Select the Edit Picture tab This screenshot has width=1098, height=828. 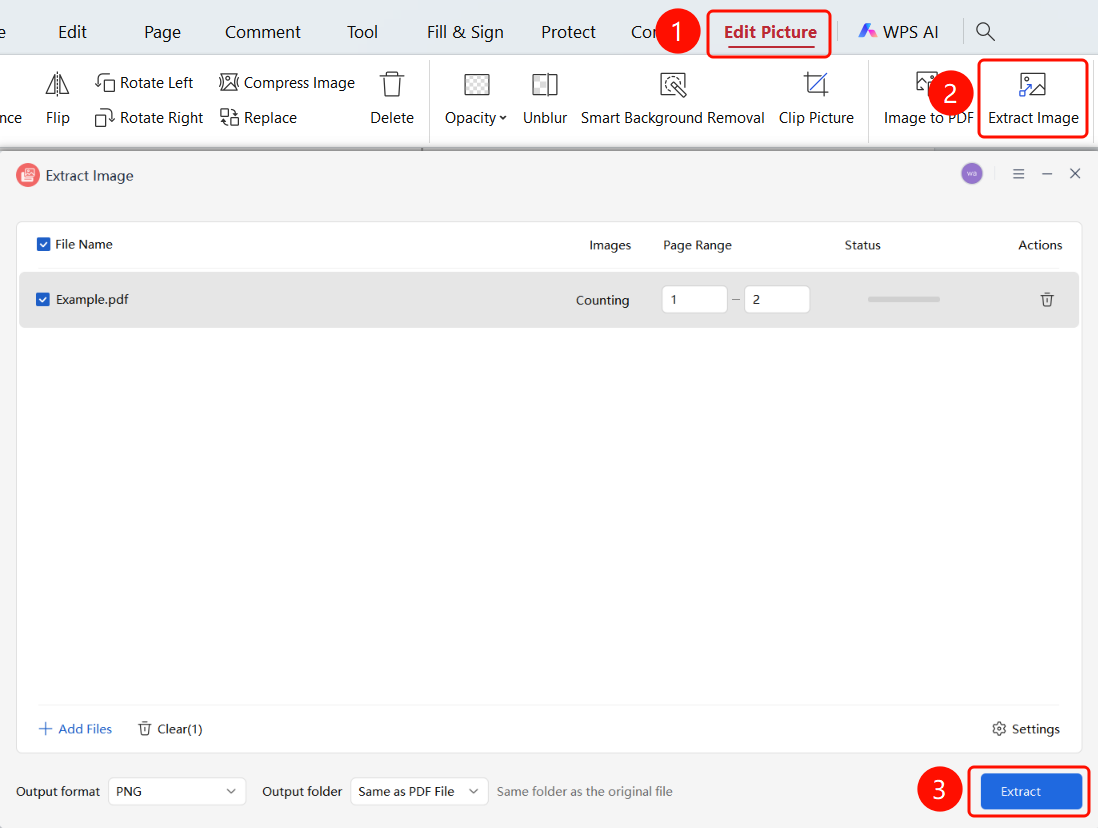click(770, 32)
